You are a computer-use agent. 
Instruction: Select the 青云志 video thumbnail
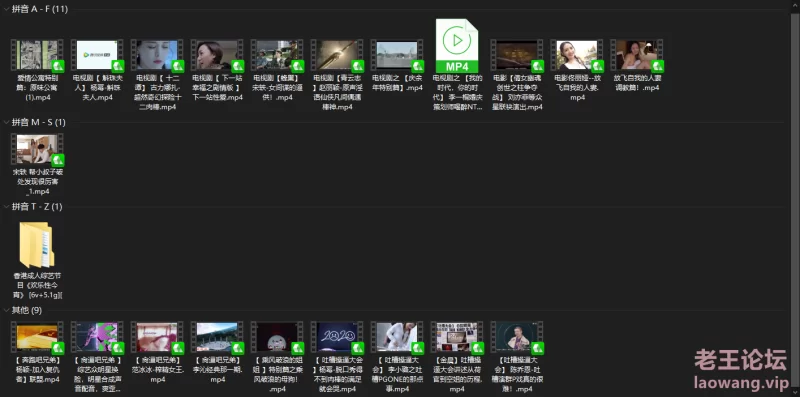pos(337,55)
